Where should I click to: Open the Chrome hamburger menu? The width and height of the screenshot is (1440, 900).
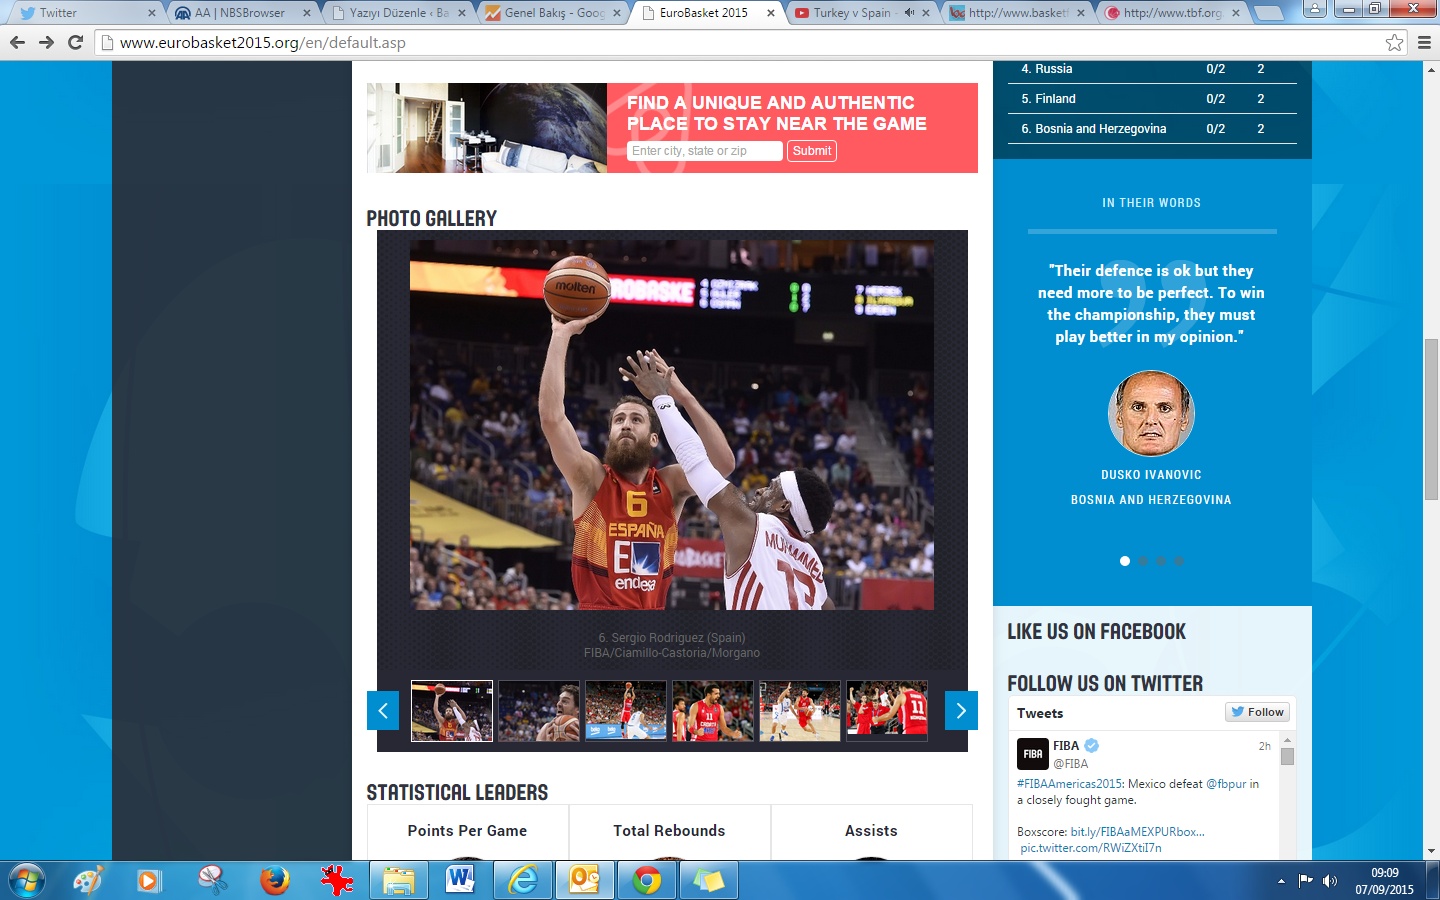1425,42
